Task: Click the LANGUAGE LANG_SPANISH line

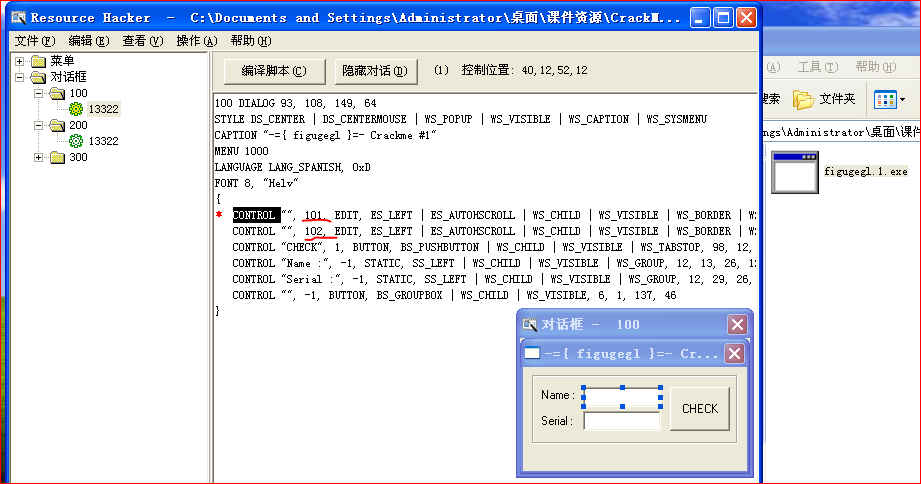Action: click(x=293, y=167)
